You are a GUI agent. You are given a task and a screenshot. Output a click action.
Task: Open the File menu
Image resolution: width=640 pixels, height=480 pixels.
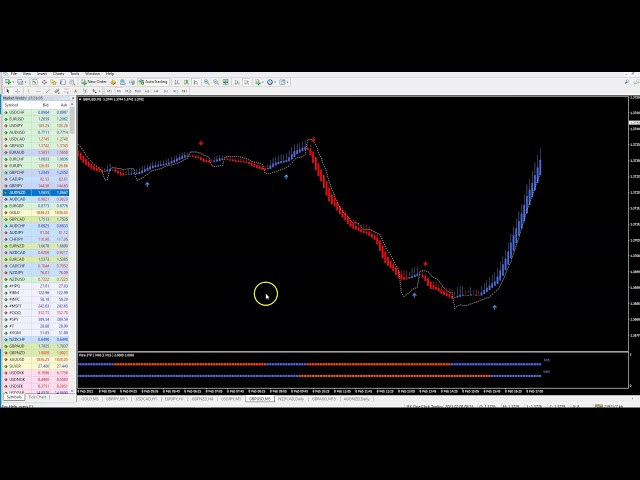[x=14, y=73]
